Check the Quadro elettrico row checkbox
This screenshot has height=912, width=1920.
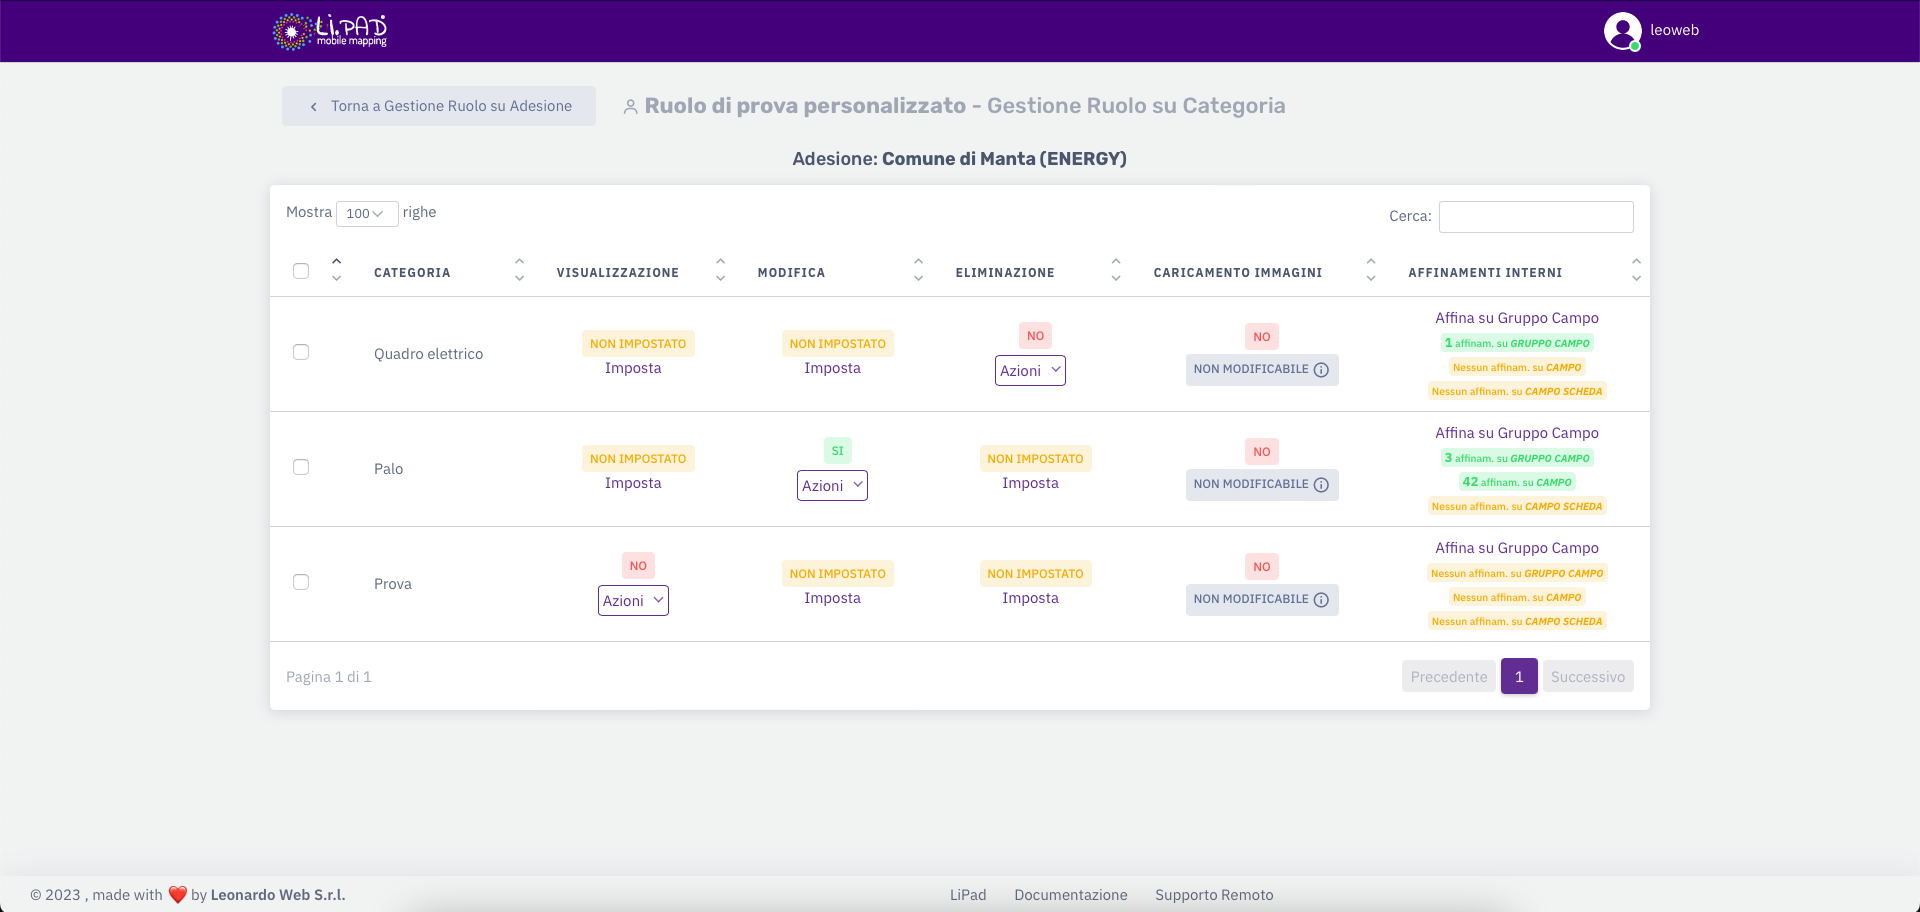point(301,352)
